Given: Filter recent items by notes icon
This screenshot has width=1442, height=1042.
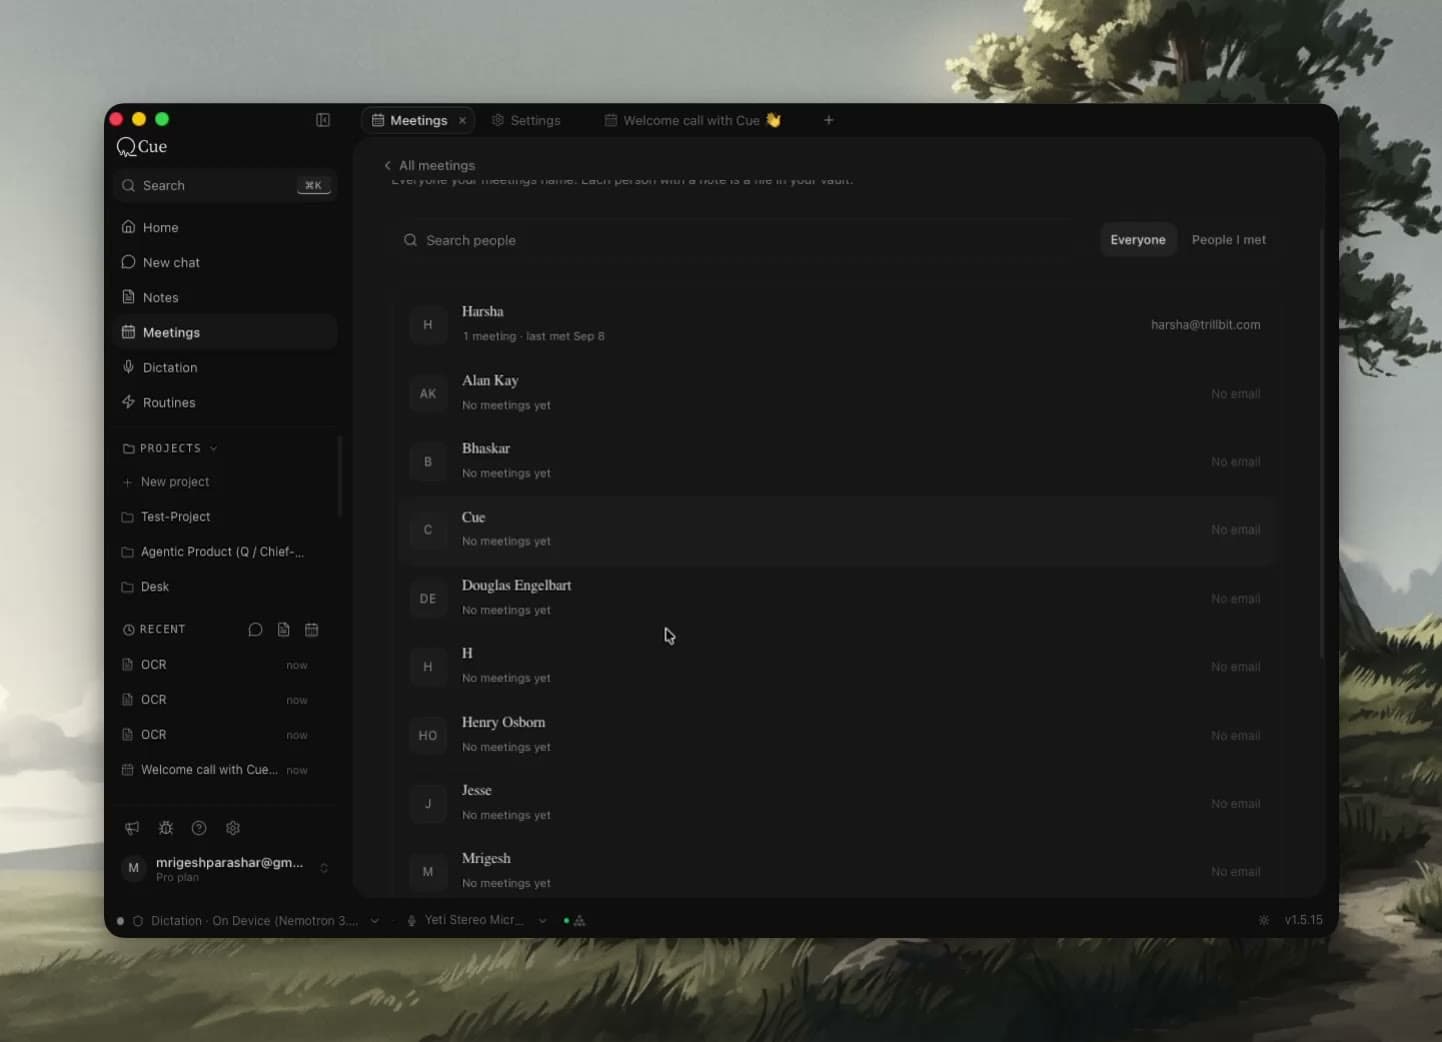Looking at the screenshot, I should [284, 630].
